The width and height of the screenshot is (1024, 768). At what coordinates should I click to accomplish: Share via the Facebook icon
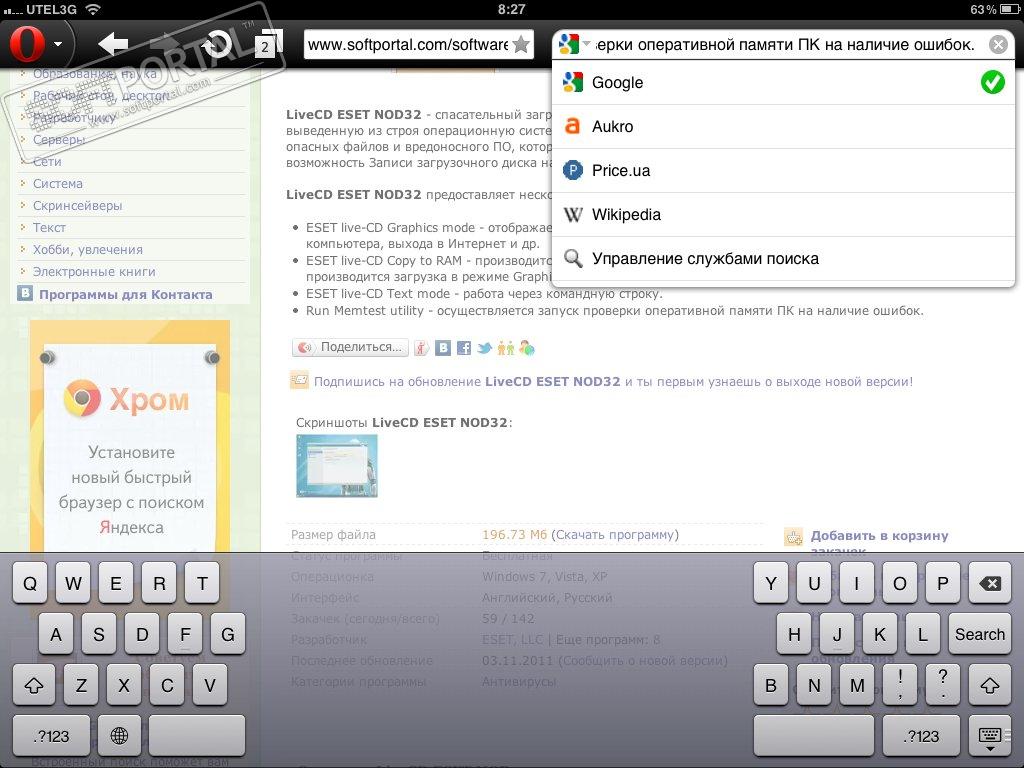pyautogui.click(x=464, y=348)
